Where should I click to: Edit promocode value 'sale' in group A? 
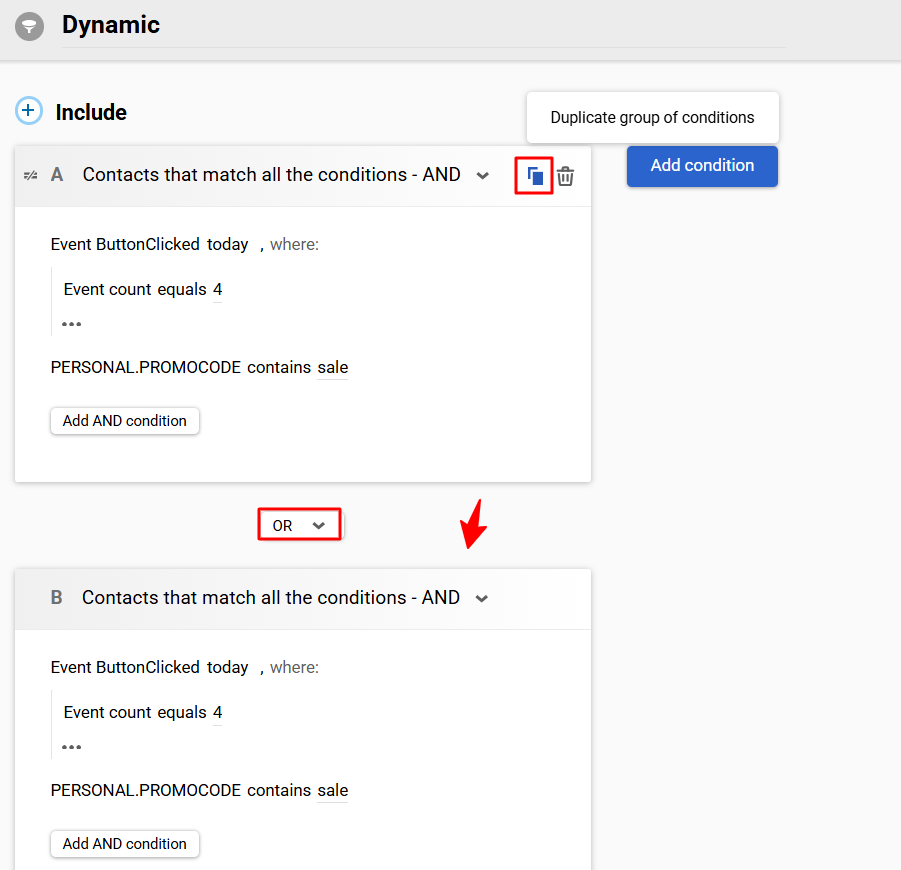point(333,368)
